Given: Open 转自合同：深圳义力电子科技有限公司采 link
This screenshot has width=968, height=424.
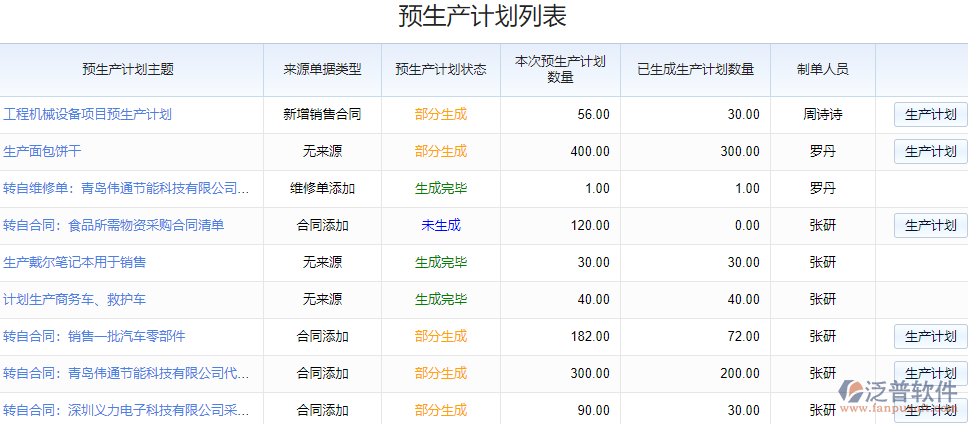Looking at the screenshot, I should [127, 410].
